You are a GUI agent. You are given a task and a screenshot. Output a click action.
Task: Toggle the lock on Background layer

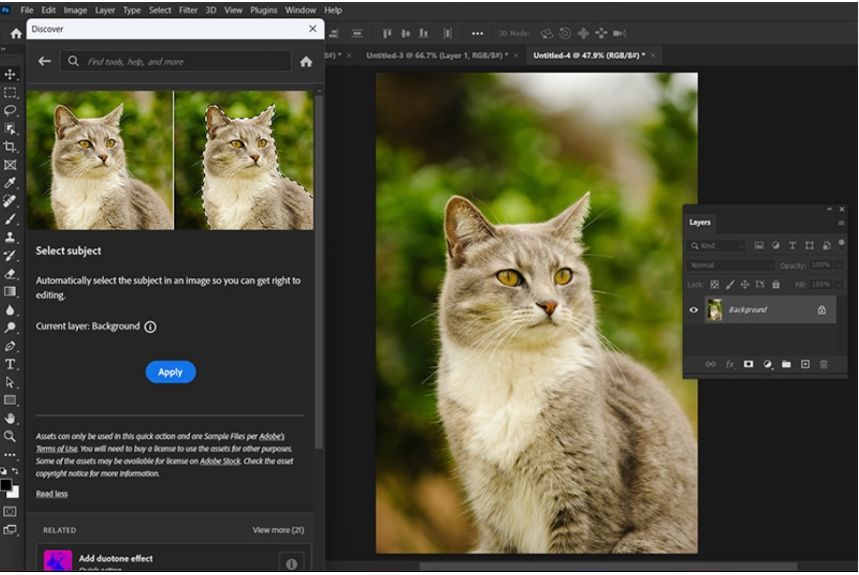(x=822, y=310)
